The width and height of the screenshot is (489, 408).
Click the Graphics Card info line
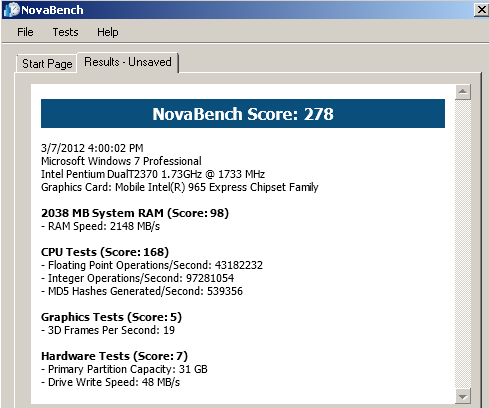(180, 187)
